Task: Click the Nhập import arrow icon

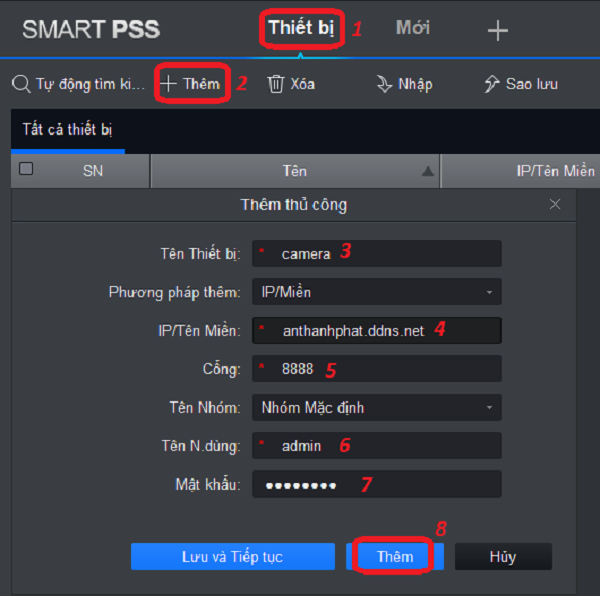Action: click(x=384, y=84)
